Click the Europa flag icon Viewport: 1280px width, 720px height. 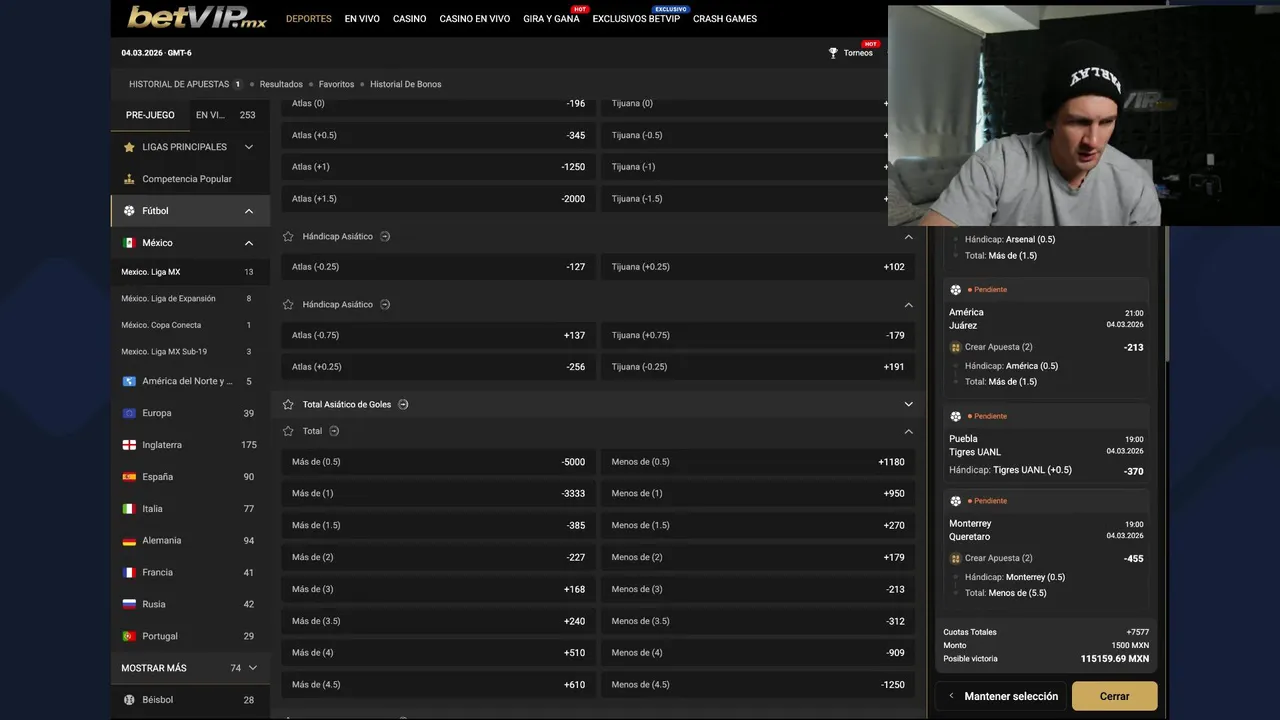click(x=129, y=413)
